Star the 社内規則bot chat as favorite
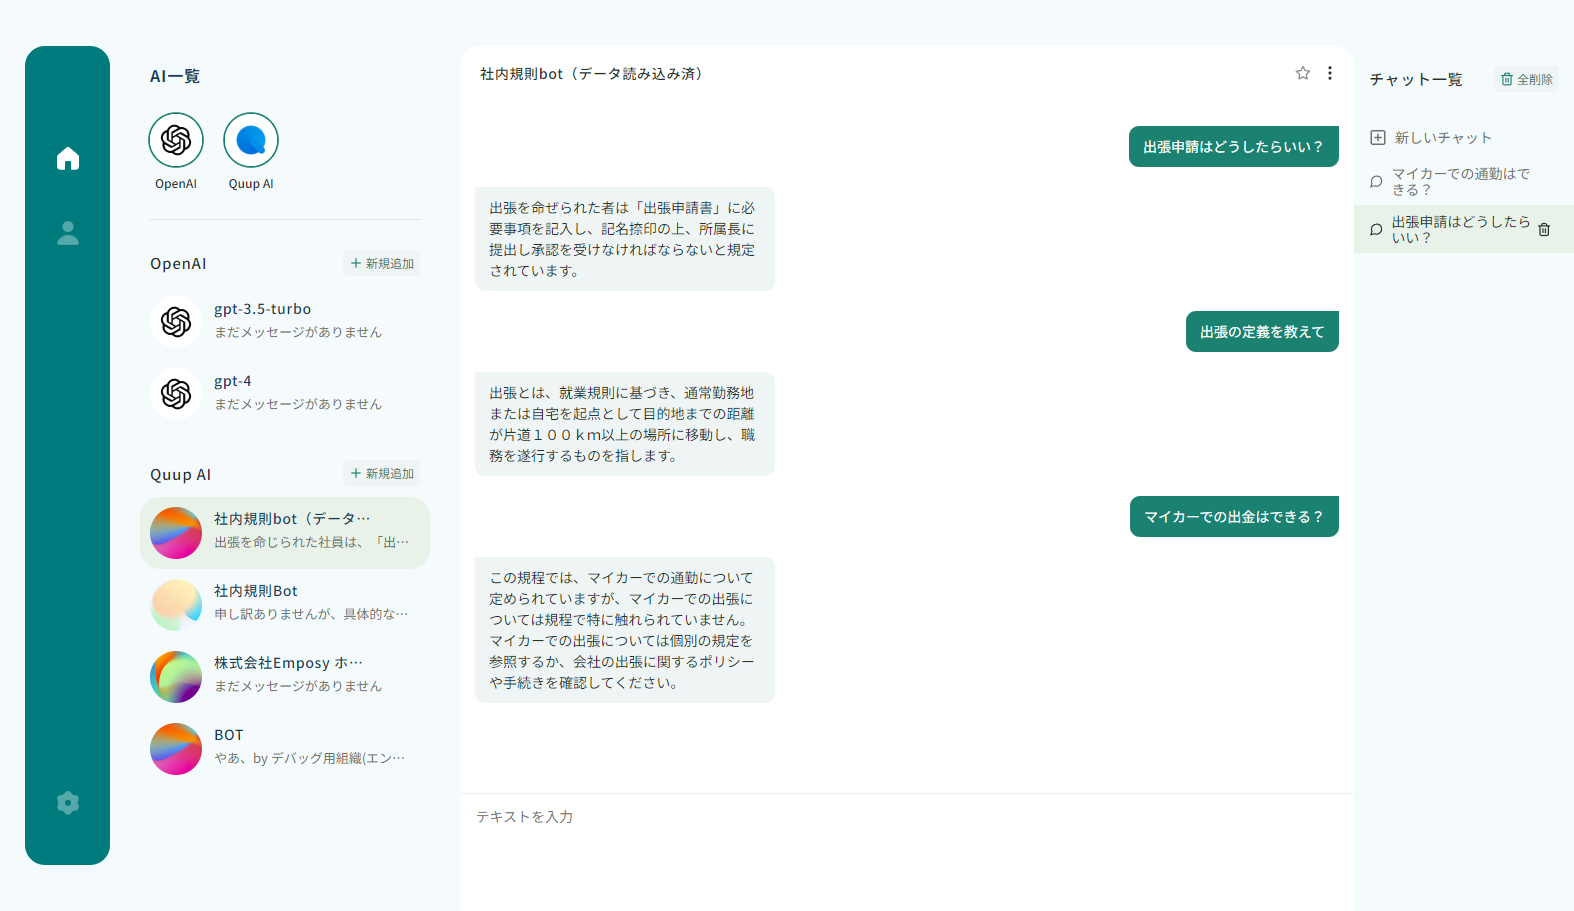 tap(1302, 73)
